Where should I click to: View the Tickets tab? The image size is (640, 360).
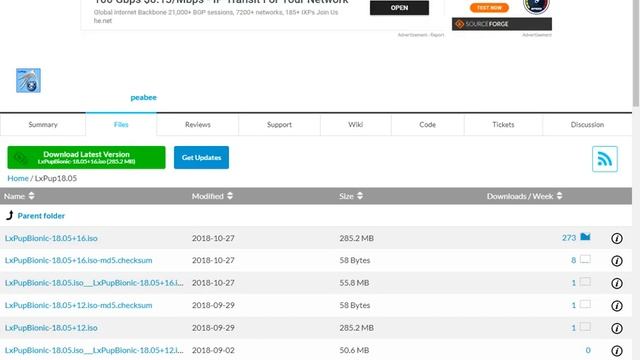point(503,124)
